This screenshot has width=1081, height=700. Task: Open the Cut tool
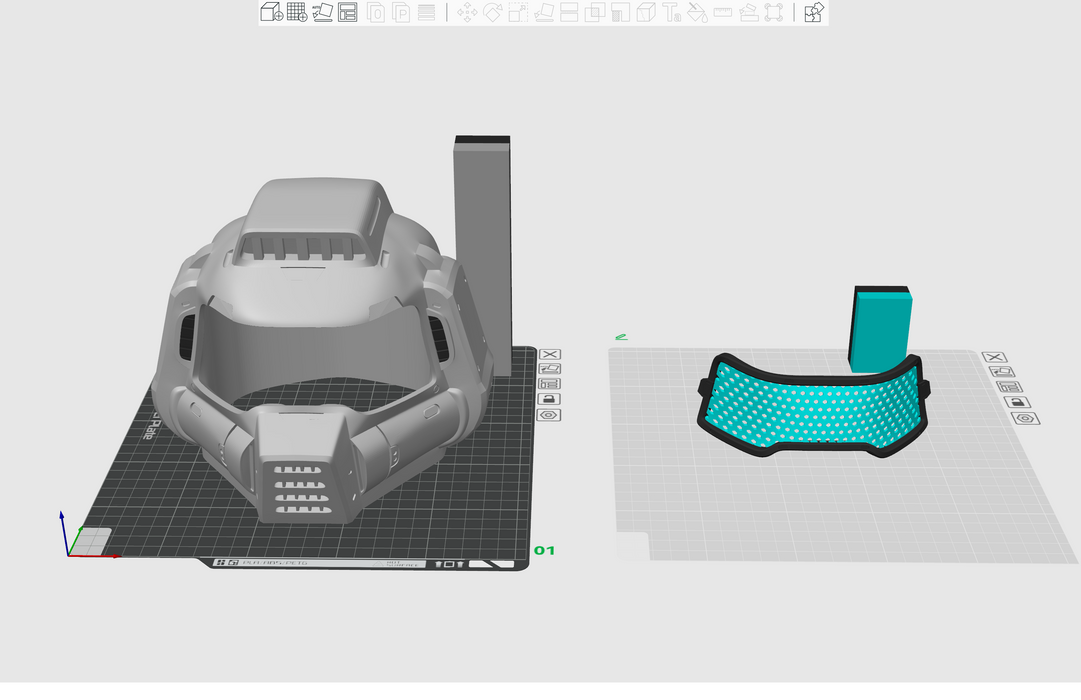(569, 13)
